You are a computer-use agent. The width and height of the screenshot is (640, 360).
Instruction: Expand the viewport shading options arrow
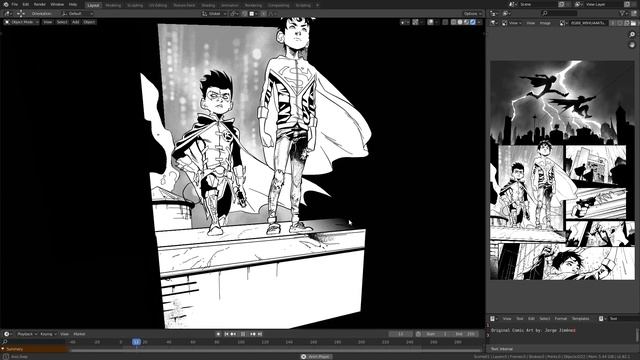point(479,22)
